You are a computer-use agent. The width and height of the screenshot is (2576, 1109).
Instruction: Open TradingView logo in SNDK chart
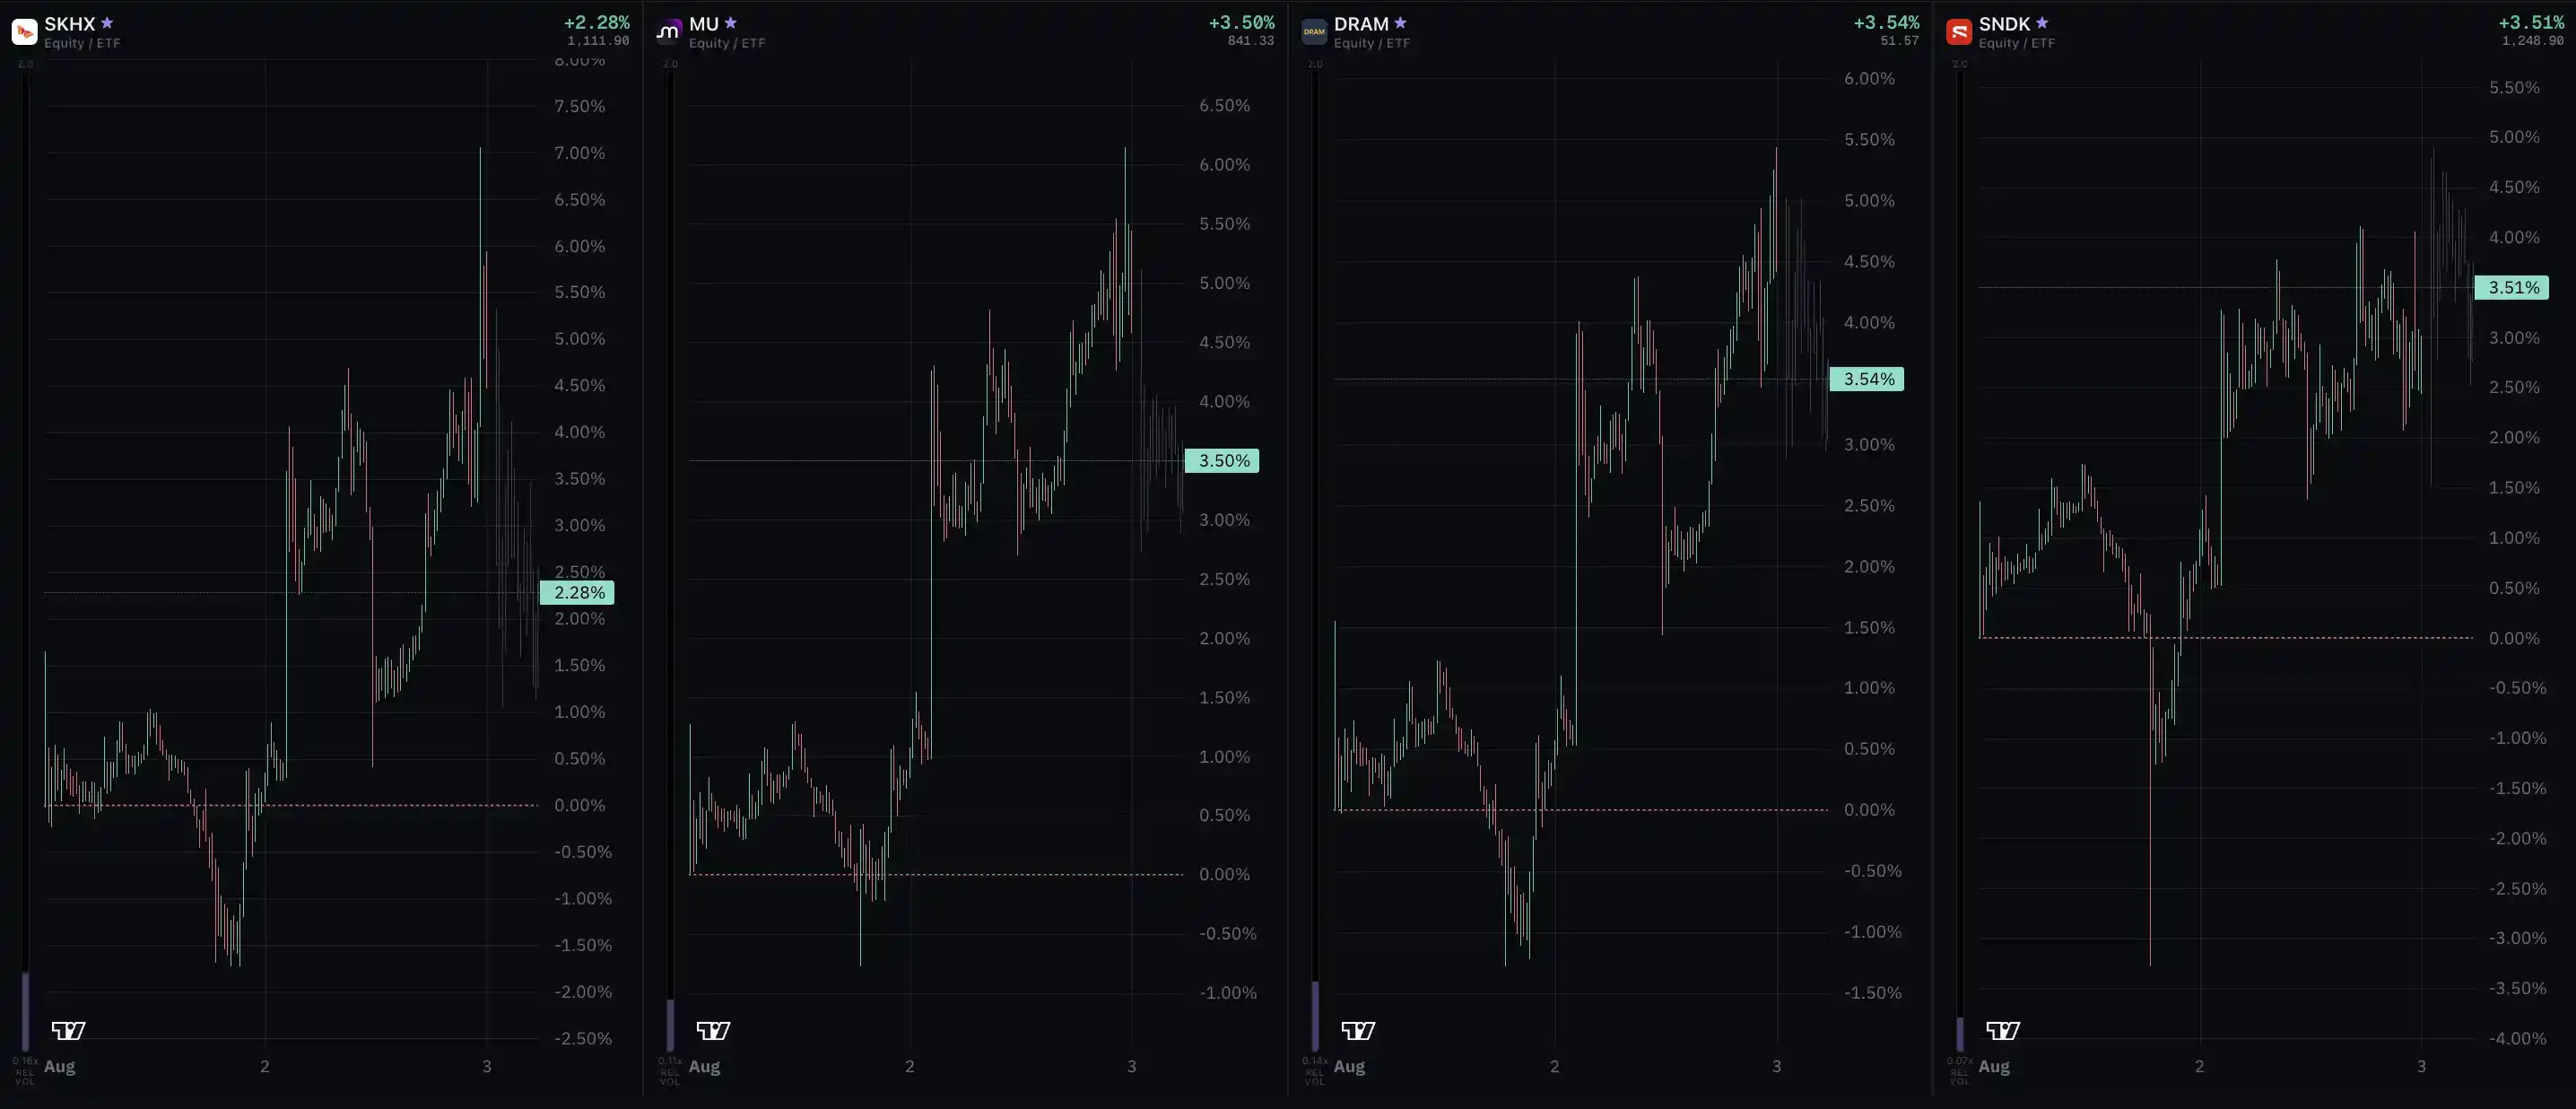tap(2003, 1030)
